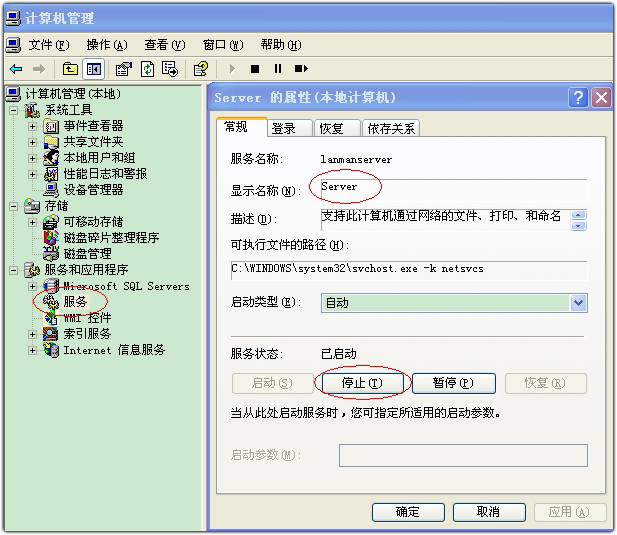Click the 暂停(P) button

(453, 383)
